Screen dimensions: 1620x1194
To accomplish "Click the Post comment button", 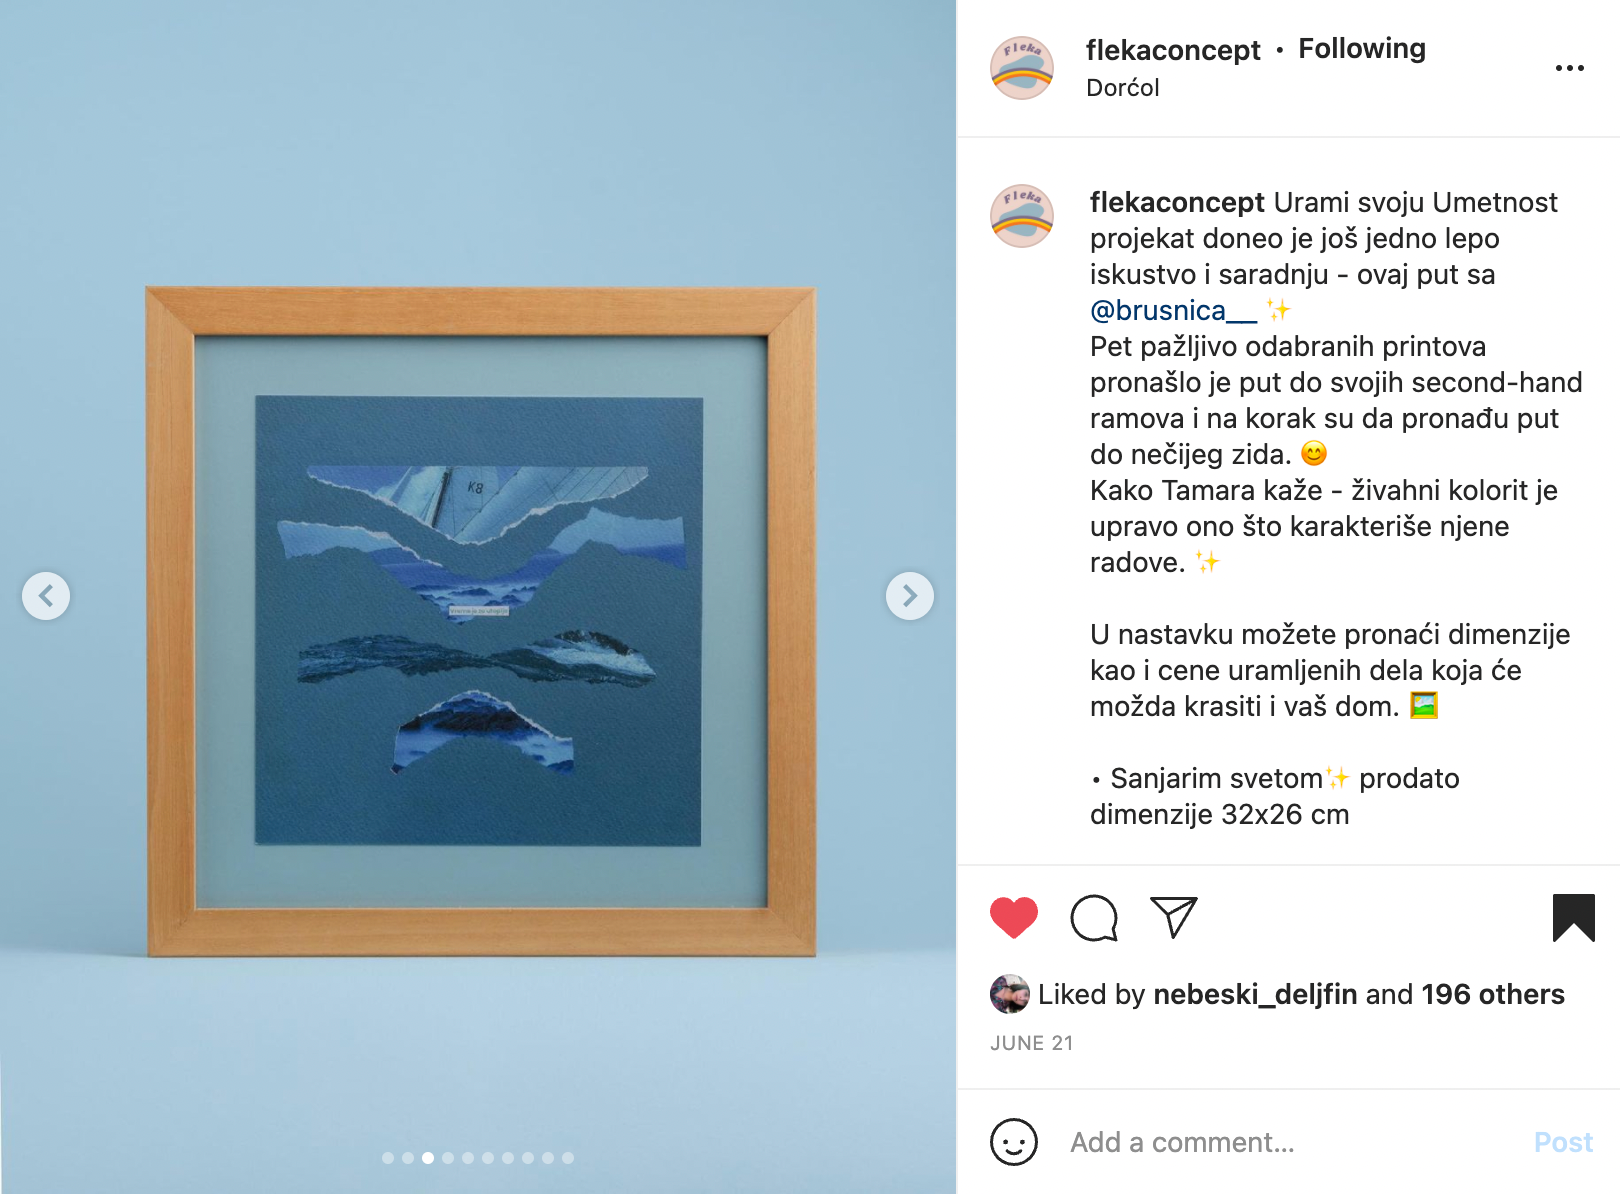I will pyautogui.click(x=1563, y=1142).
